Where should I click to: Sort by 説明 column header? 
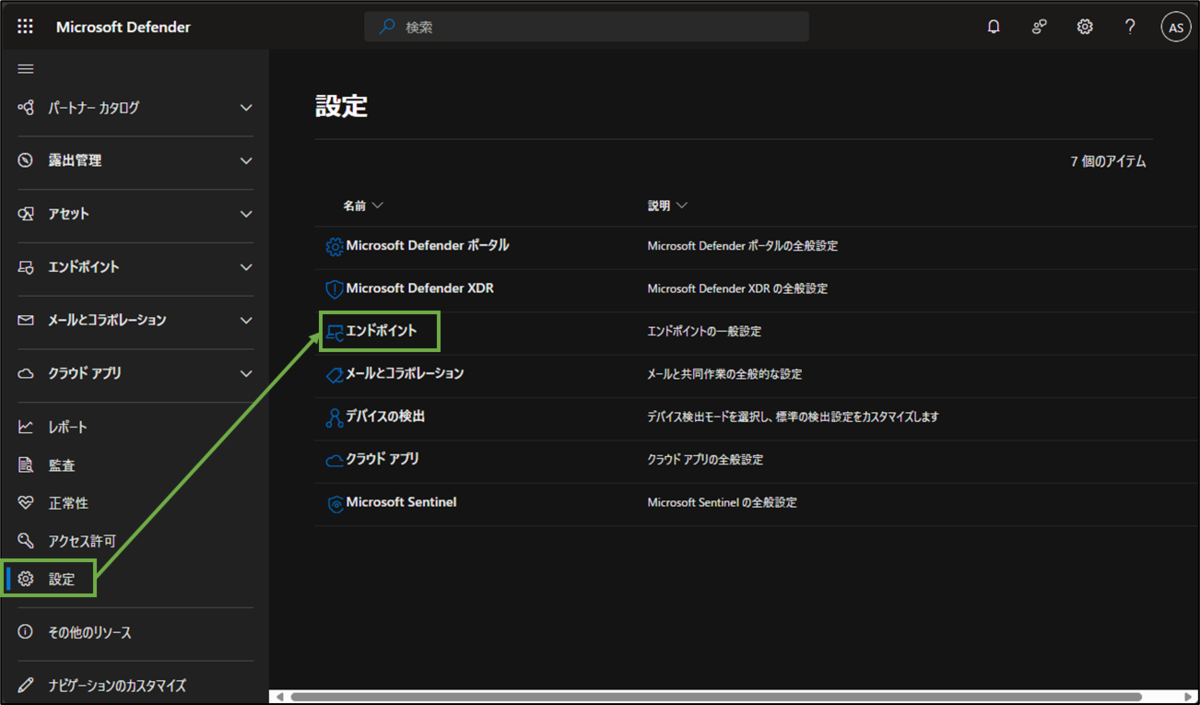[x=668, y=205]
